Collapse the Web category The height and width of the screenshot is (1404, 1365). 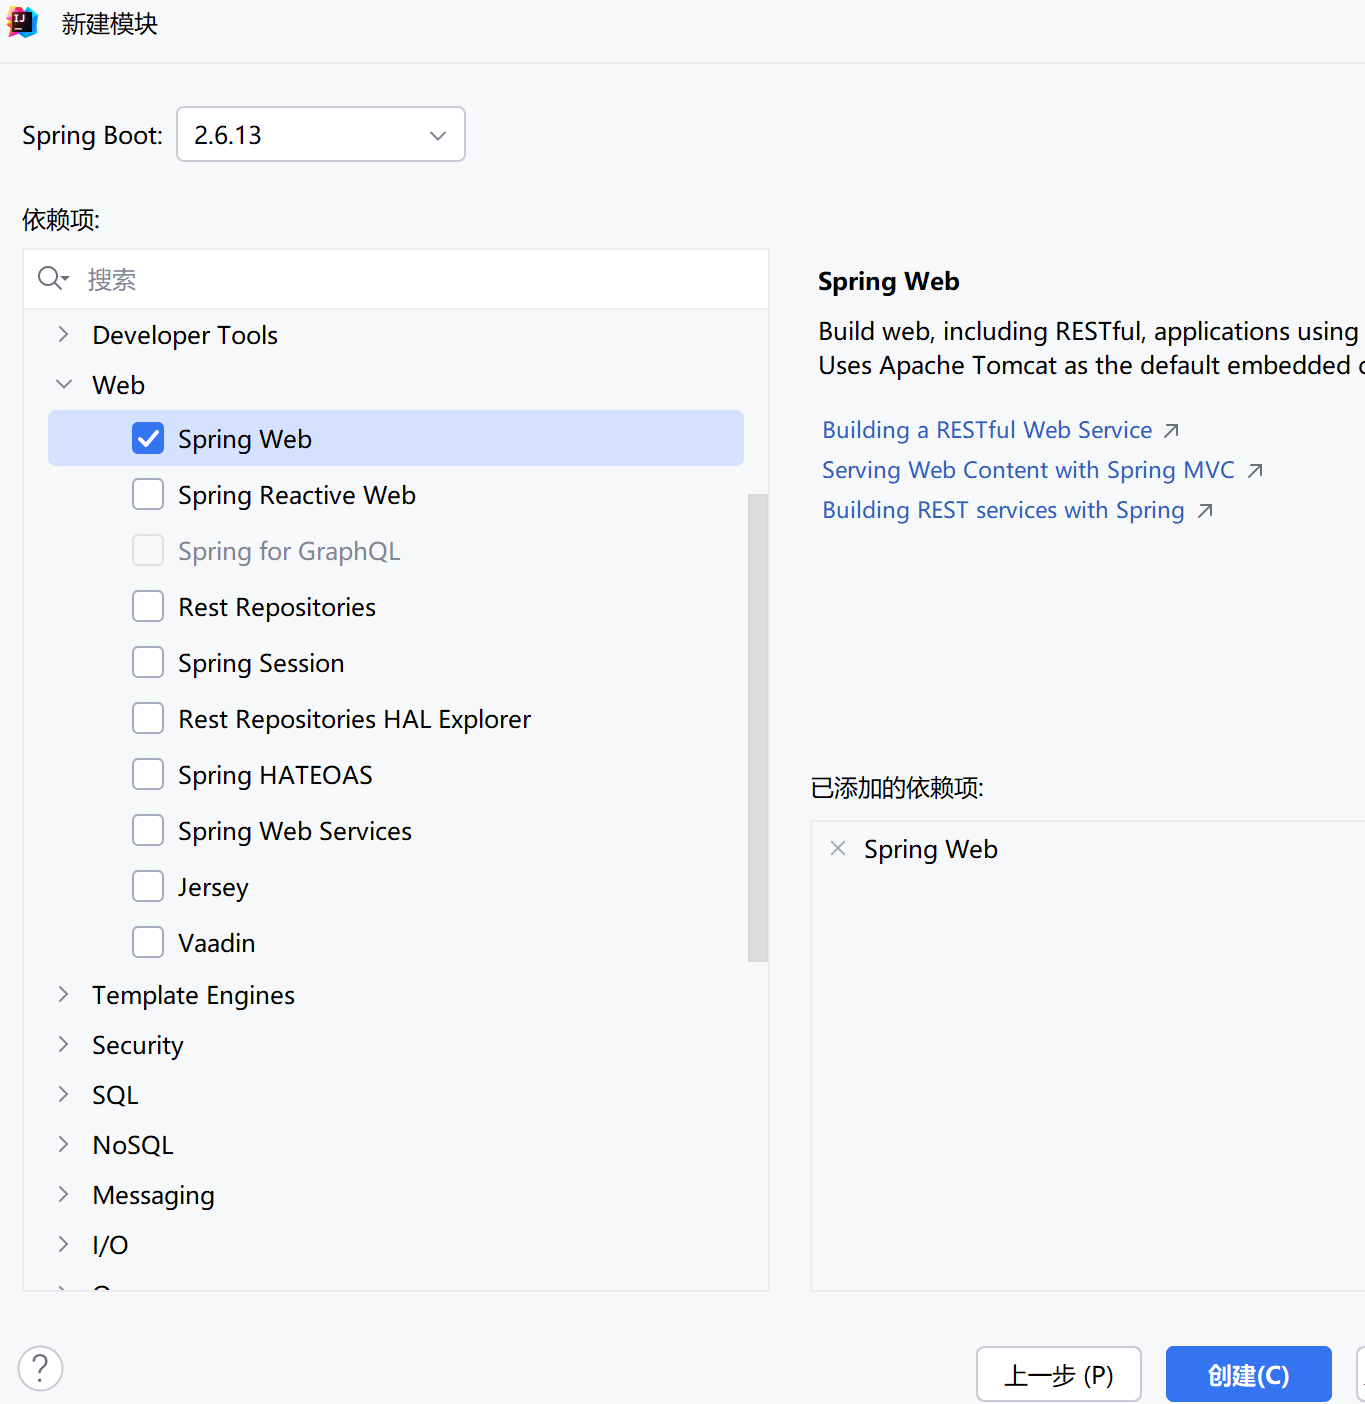pos(64,384)
